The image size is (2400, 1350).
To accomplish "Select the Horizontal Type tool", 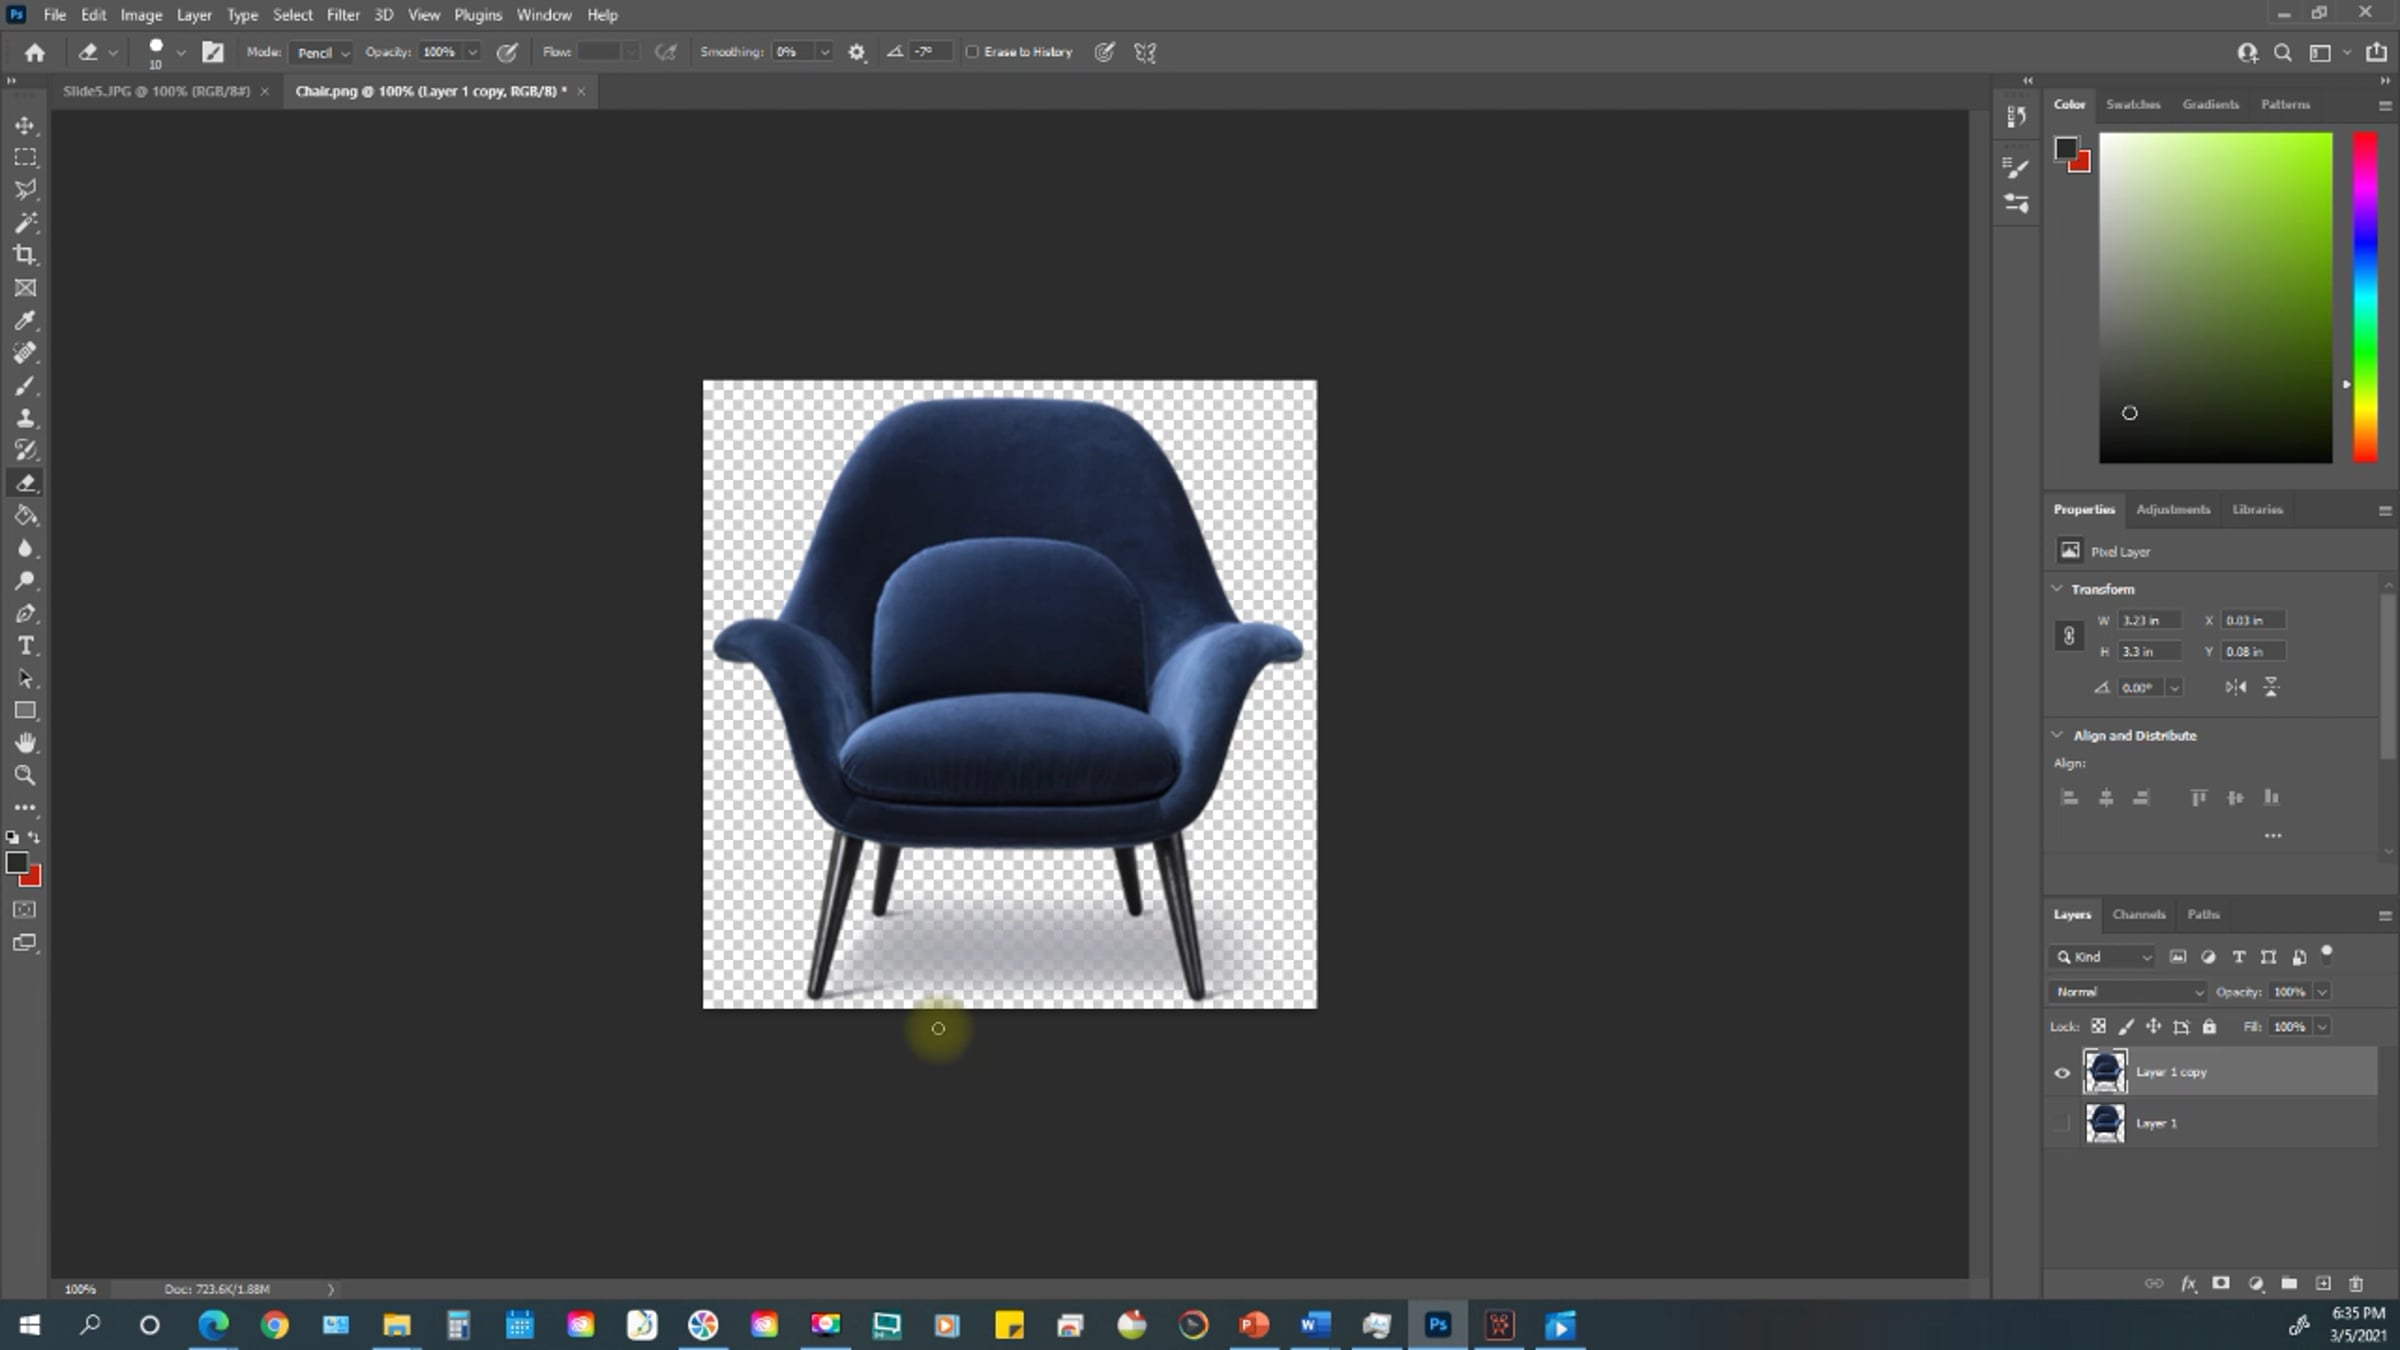I will 25,646.
